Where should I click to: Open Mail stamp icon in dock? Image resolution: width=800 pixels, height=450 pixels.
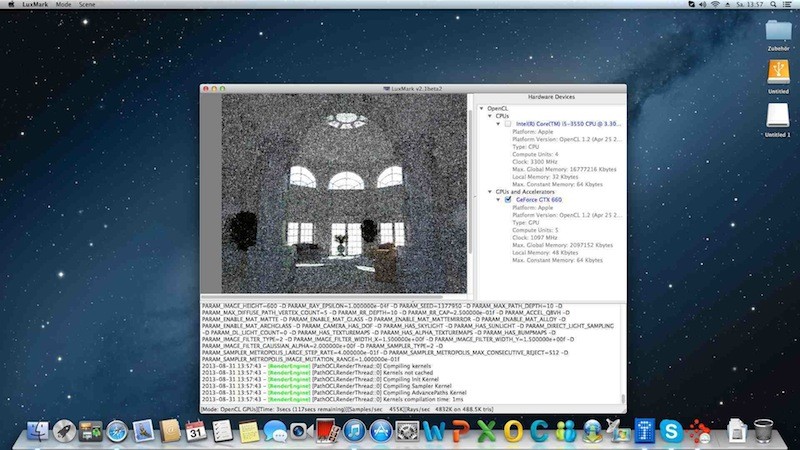[144, 431]
